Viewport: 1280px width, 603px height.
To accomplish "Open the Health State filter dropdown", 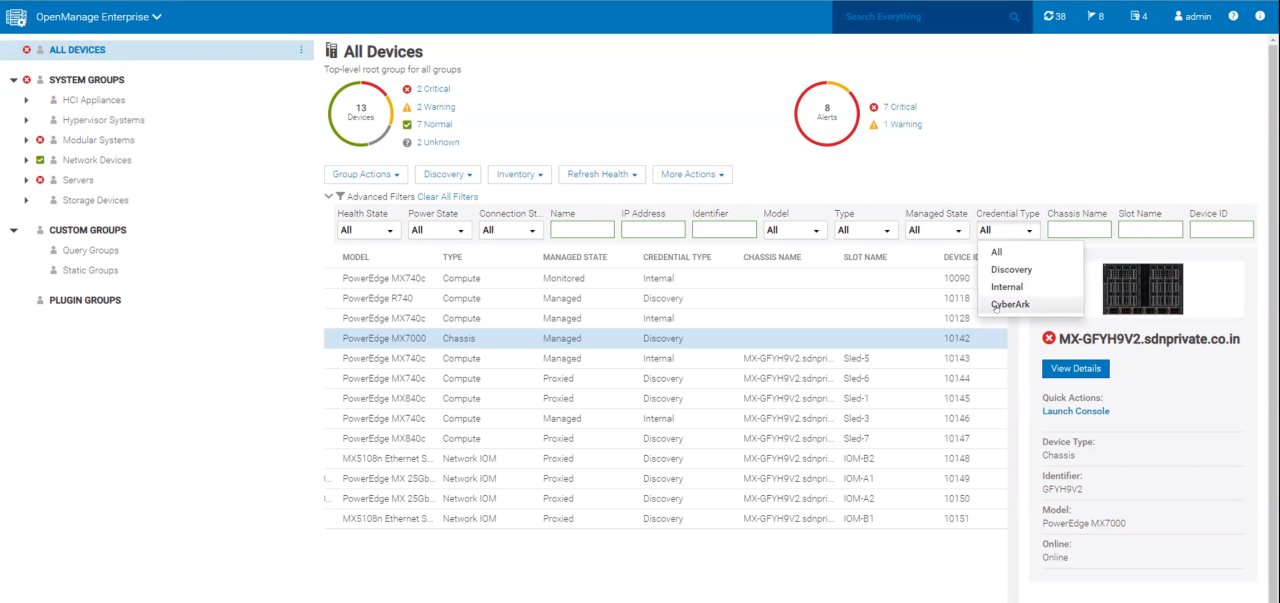I will 369,230.
